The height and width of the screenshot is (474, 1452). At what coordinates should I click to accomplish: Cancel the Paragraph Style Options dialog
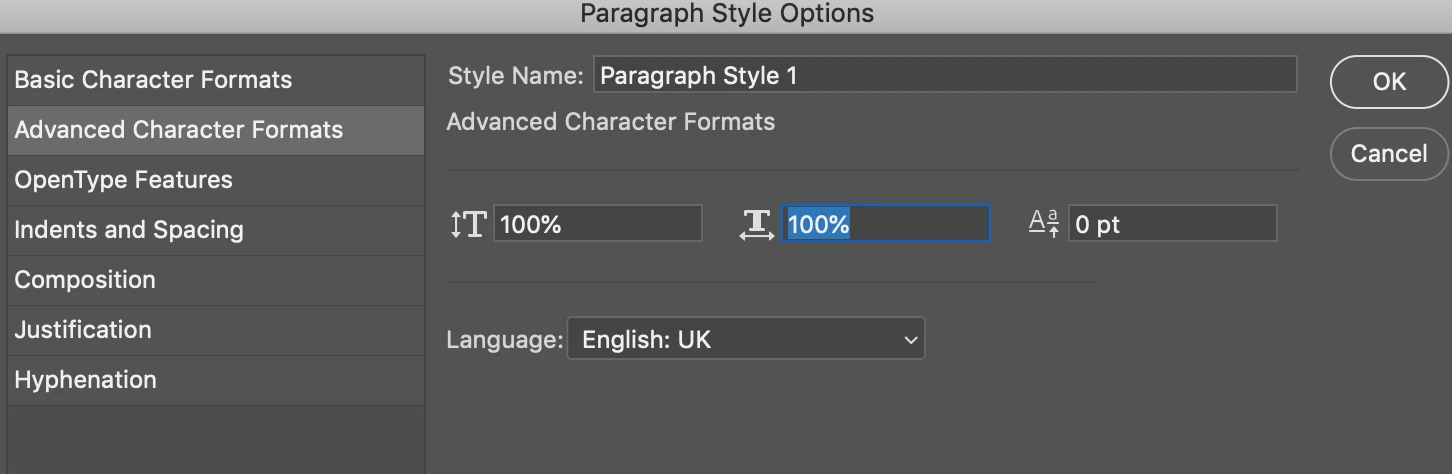pos(1389,154)
